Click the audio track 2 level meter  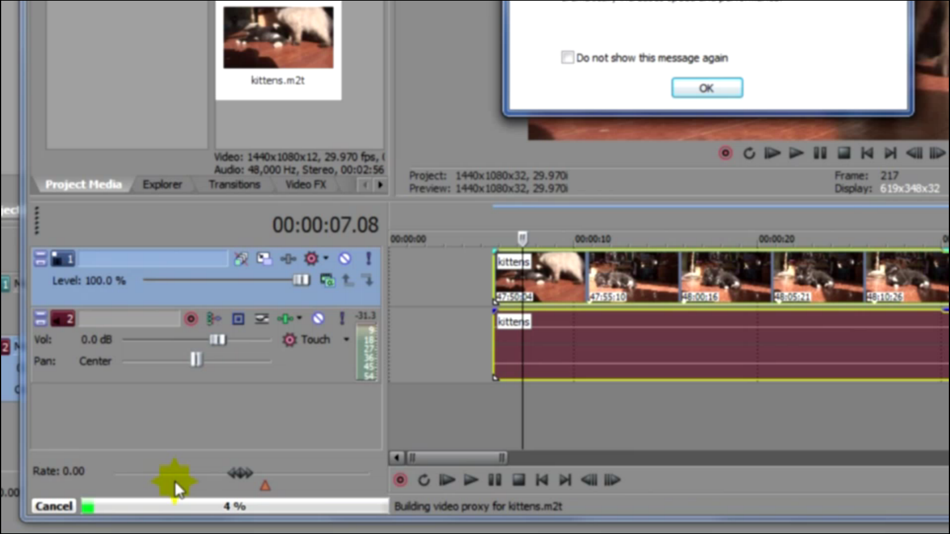tap(367, 353)
